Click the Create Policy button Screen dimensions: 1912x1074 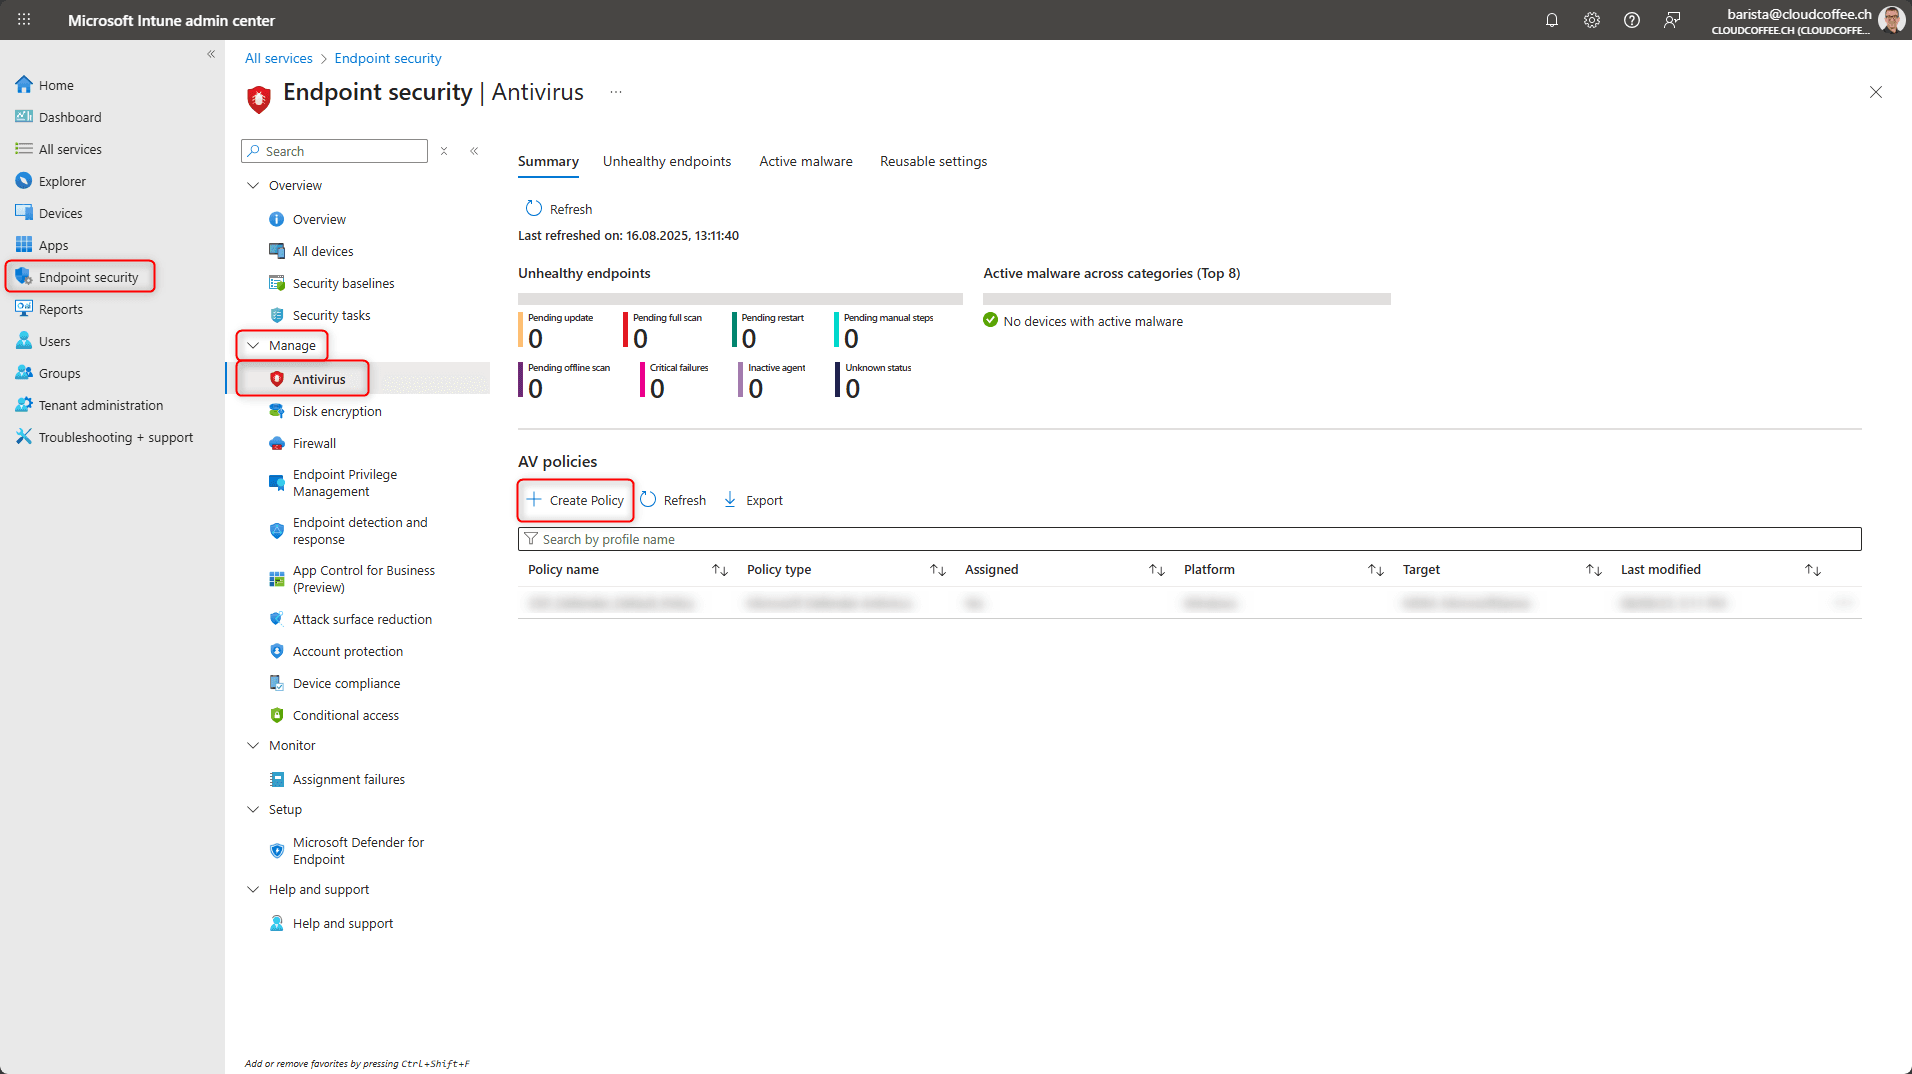pos(576,500)
